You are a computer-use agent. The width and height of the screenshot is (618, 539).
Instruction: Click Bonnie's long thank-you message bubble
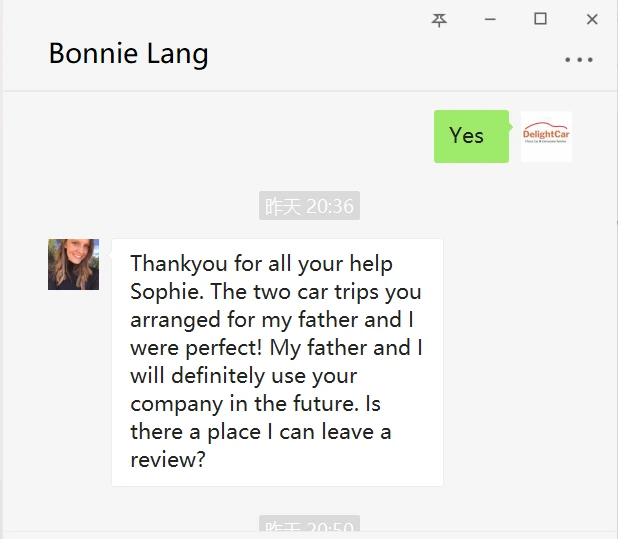(x=277, y=362)
